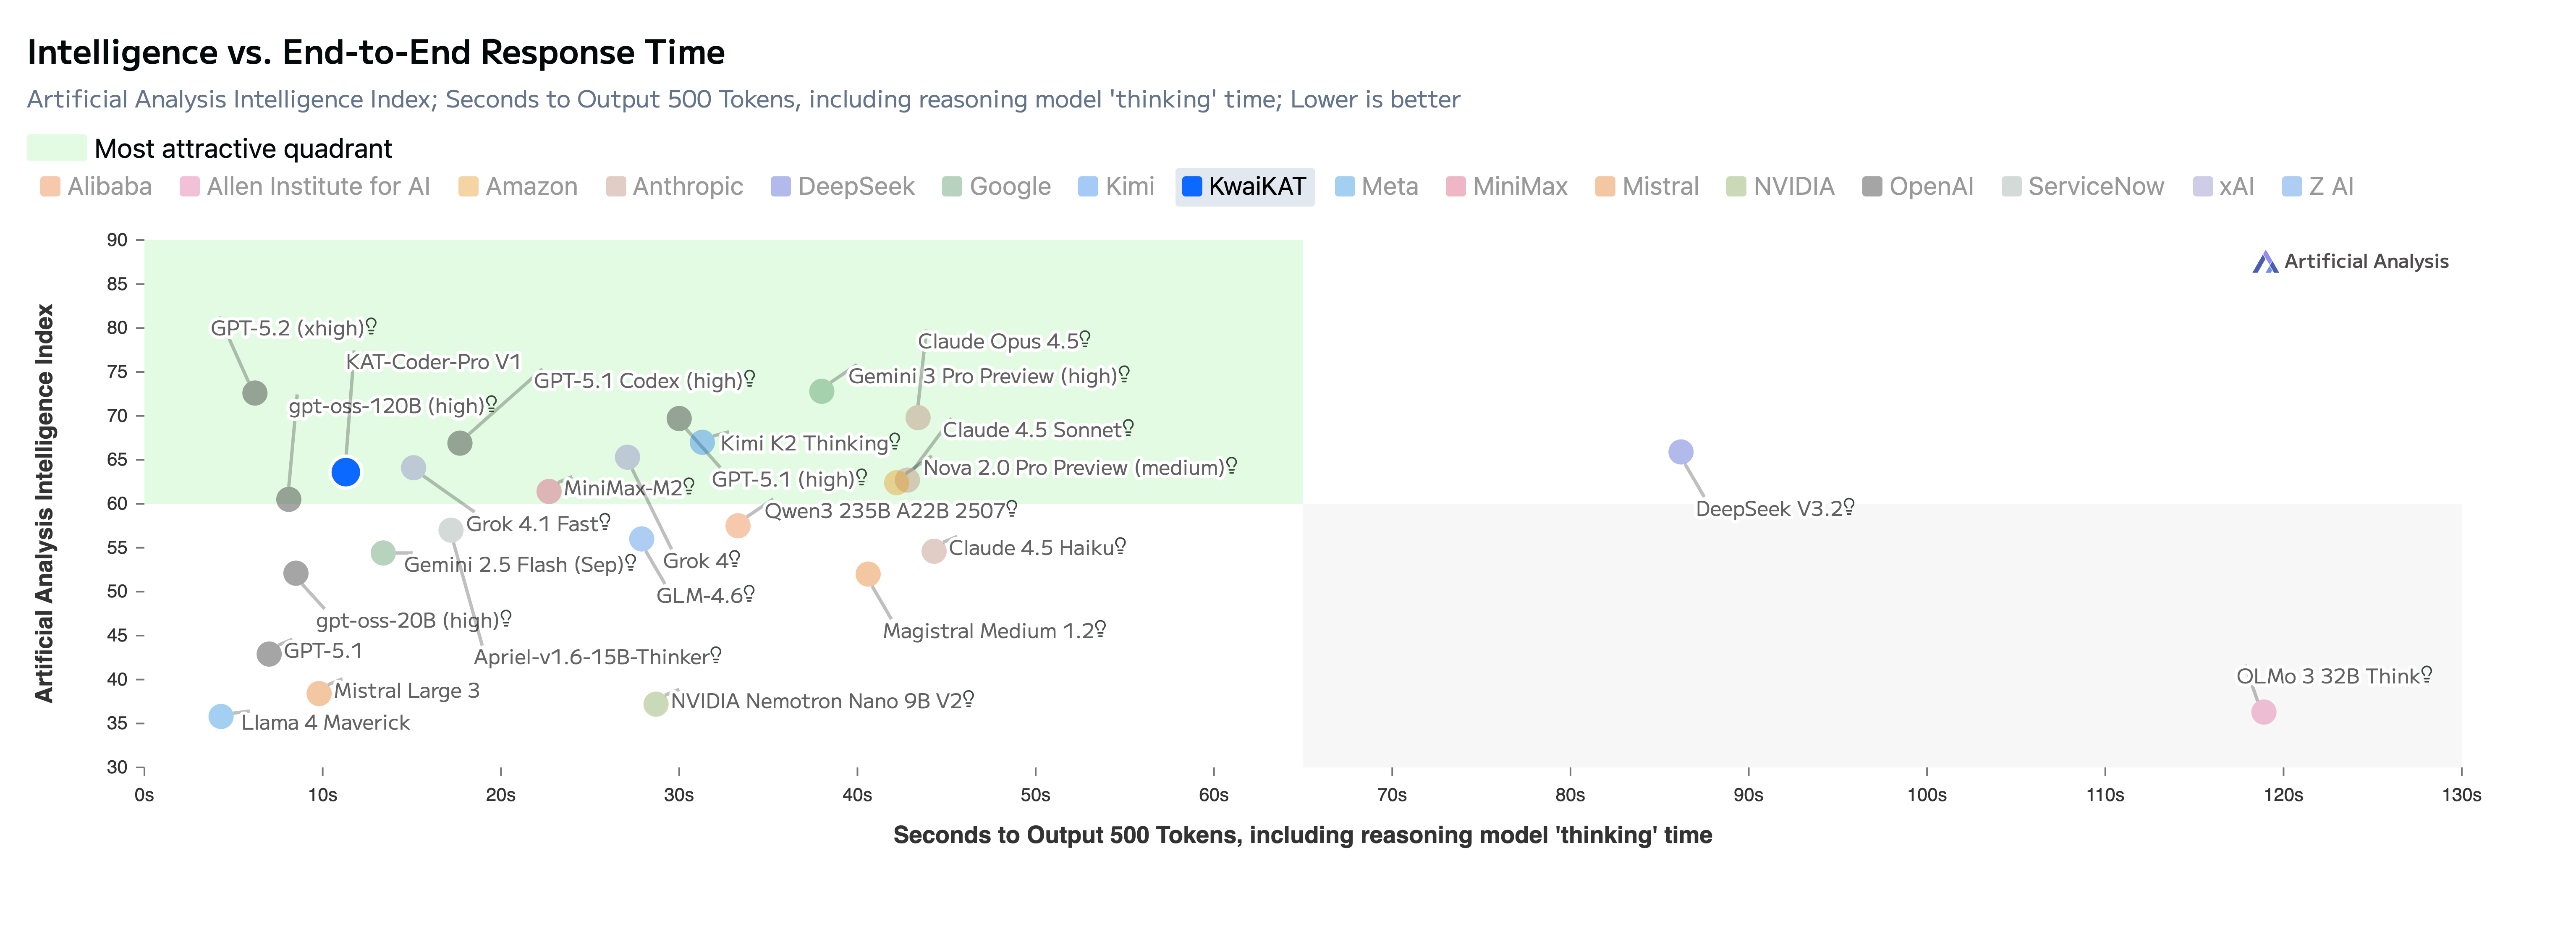Screen dimensions: 2576x932
Task: Click the Magistral Medium 1.2 data point
Action: [868, 574]
